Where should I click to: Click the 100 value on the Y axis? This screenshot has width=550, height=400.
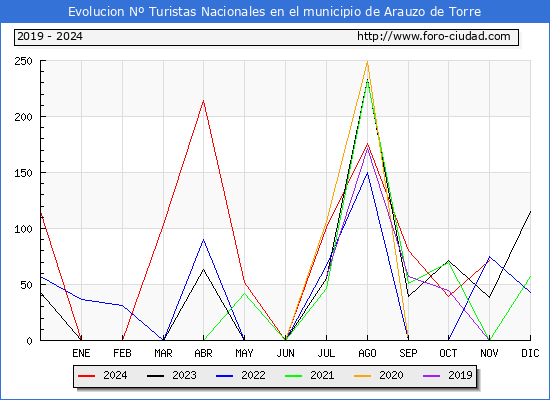[23, 229]
